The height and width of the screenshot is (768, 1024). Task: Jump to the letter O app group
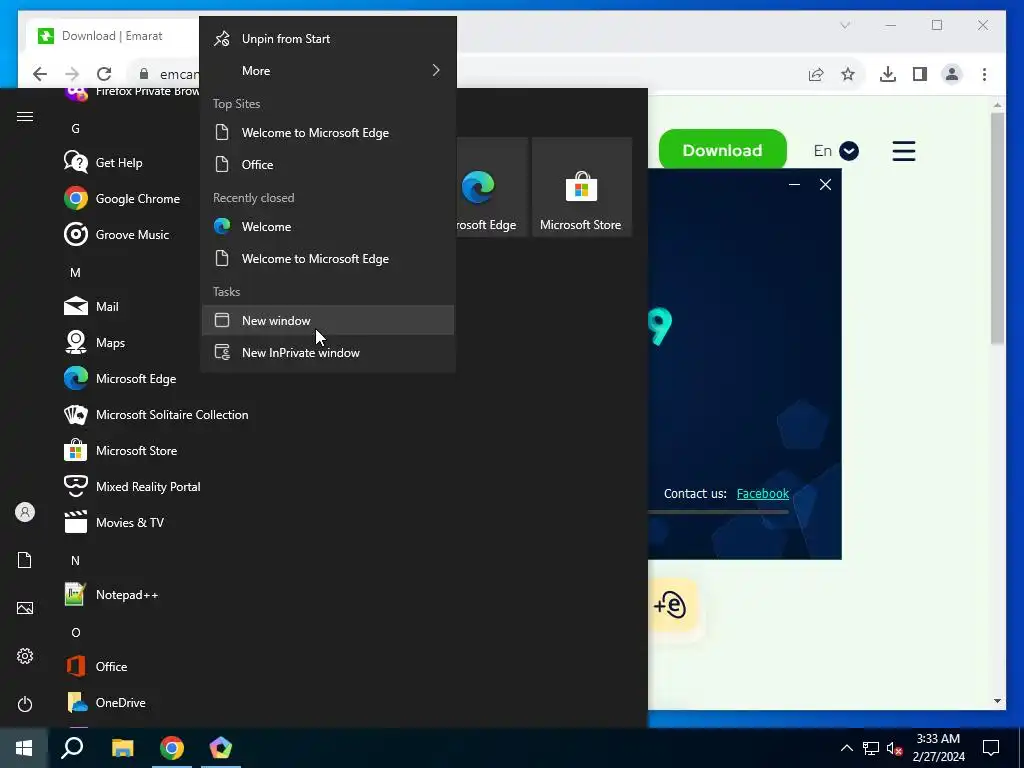[x=76, y=632]
